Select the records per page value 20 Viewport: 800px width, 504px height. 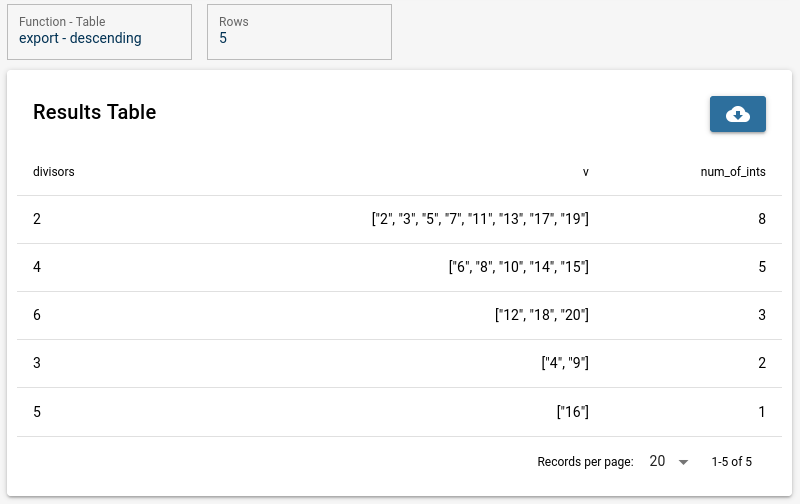(x=657, y=461)
